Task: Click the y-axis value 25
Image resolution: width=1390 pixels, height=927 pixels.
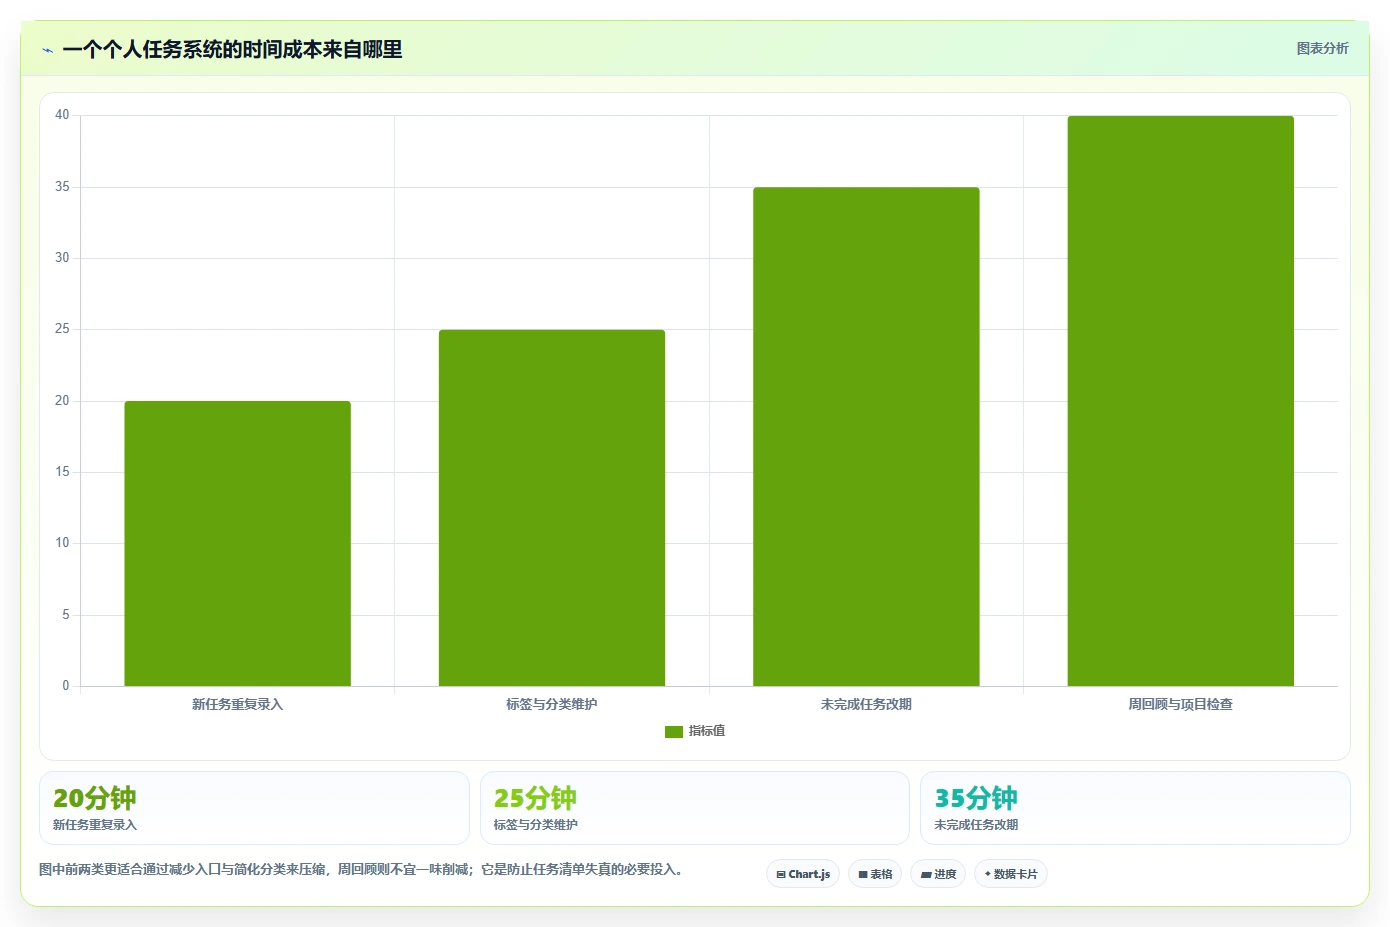Action: pyautogui.click(x=62, y=329)
